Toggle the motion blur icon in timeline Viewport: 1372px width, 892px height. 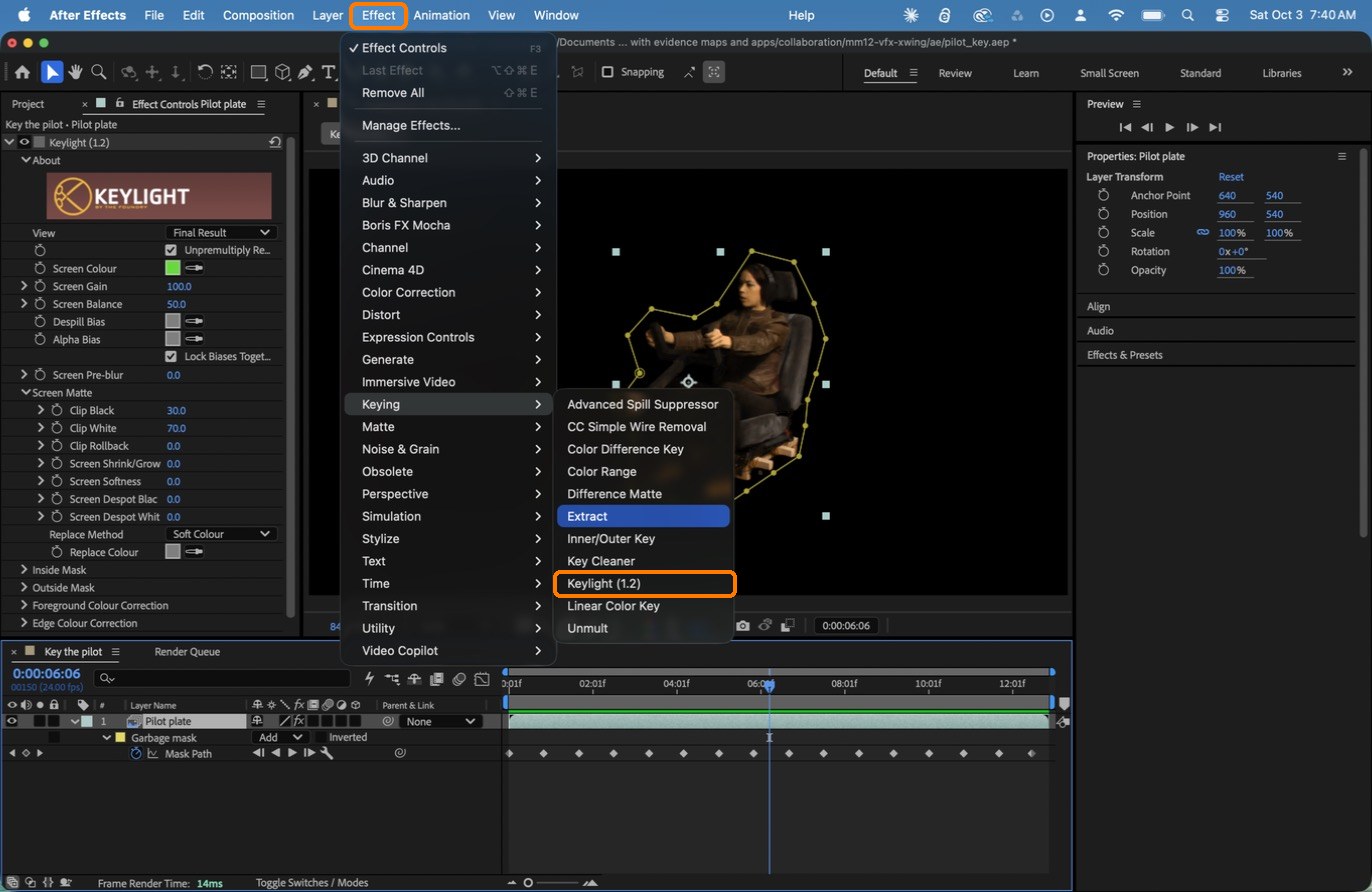459,679
